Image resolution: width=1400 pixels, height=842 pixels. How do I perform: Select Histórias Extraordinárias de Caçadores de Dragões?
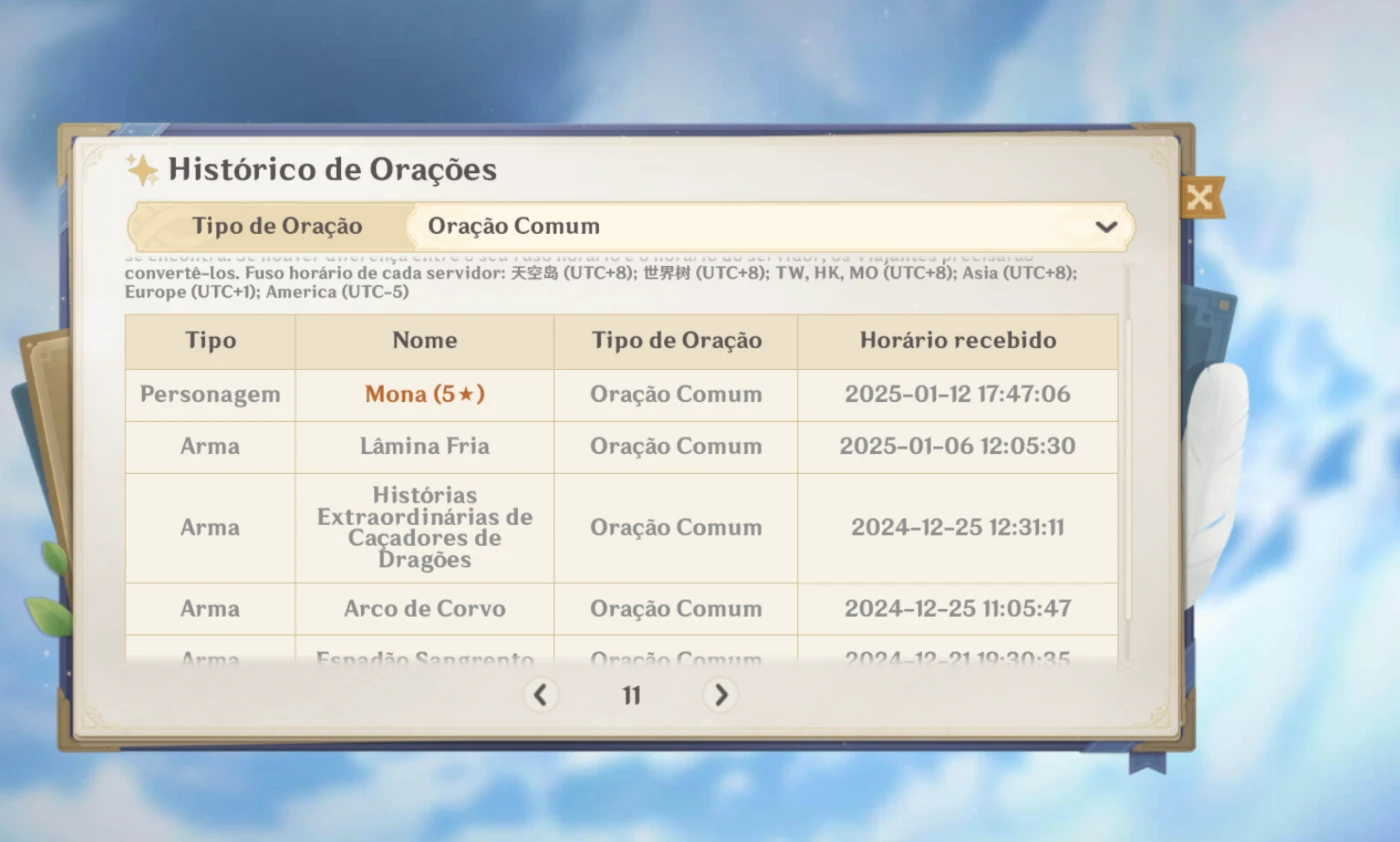tap(425, 528)
